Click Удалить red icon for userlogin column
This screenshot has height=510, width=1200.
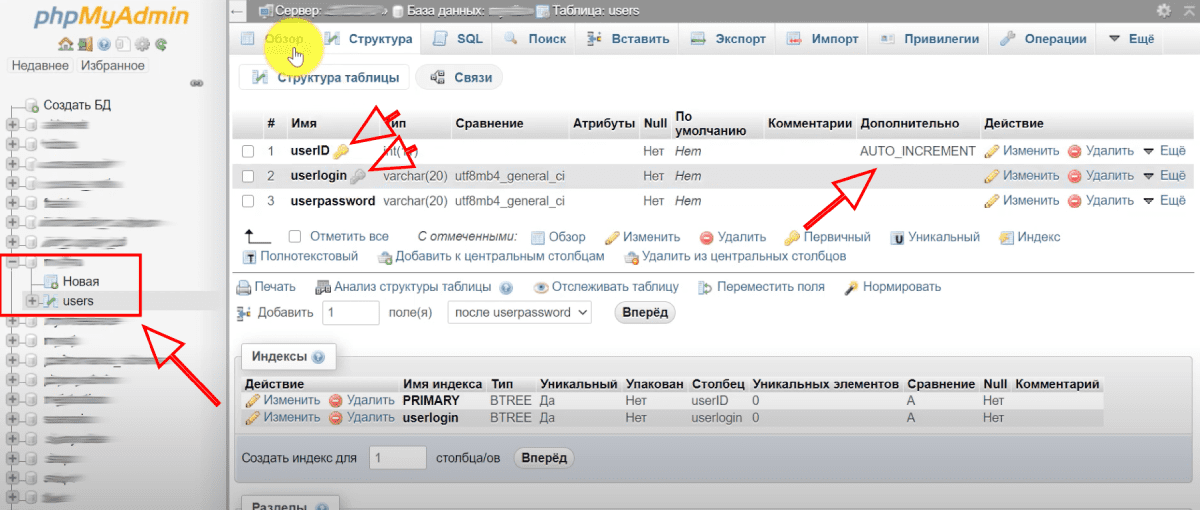[x=1074, y=176]
